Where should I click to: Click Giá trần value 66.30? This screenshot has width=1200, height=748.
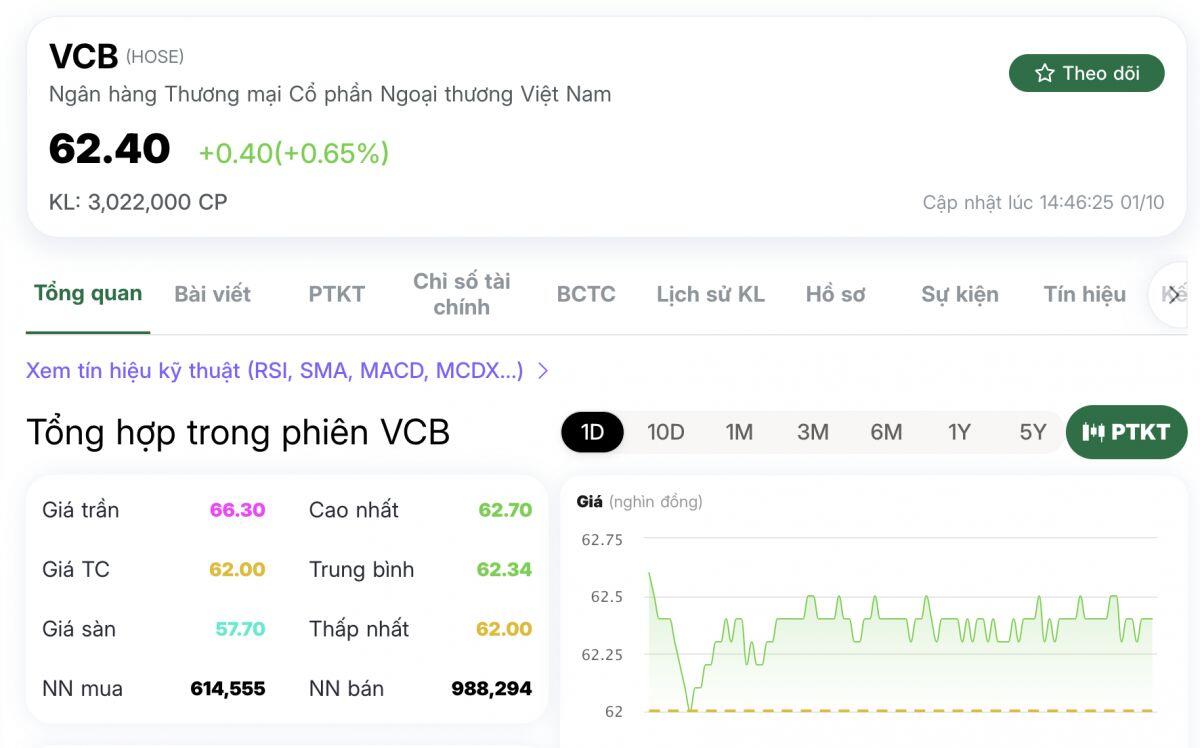point(237,510)
